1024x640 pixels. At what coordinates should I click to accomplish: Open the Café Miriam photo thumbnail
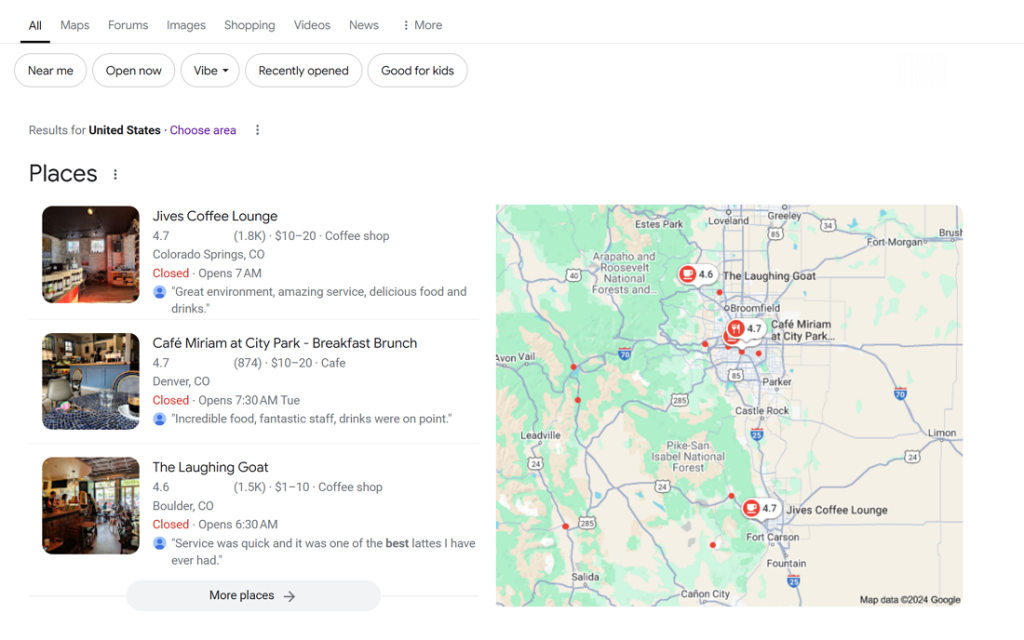click(x=91, y=381)
